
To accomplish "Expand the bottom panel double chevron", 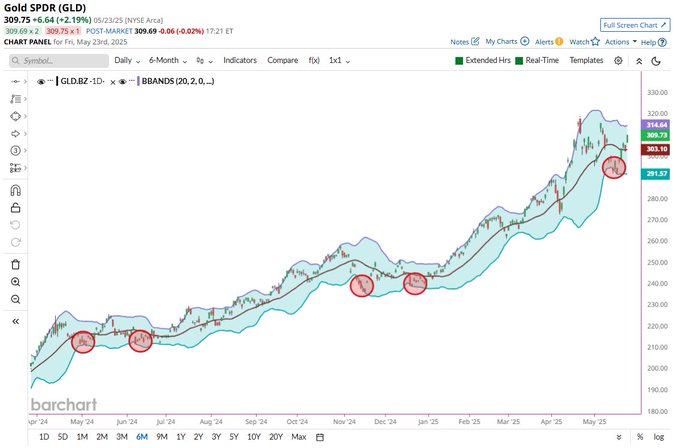I will click(619, 437).
